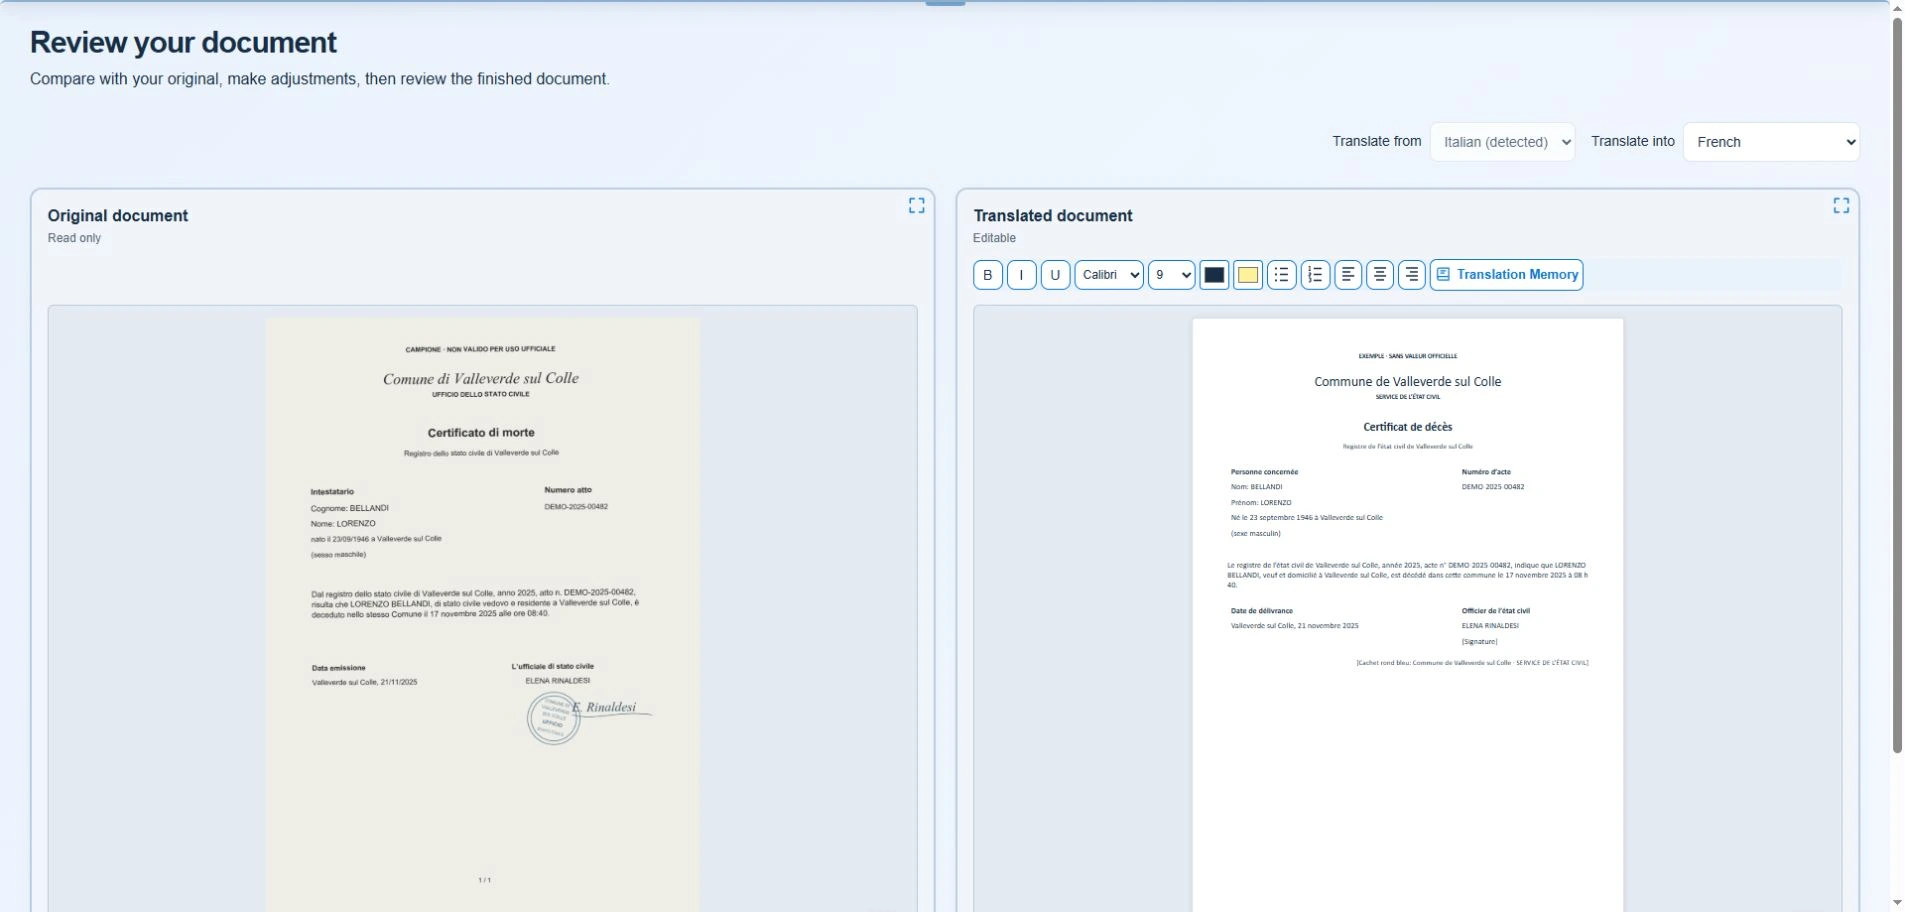Screen dimensions: 1905x912
Task: Insert a numbered list
Action: click(x=1315, y=275)
